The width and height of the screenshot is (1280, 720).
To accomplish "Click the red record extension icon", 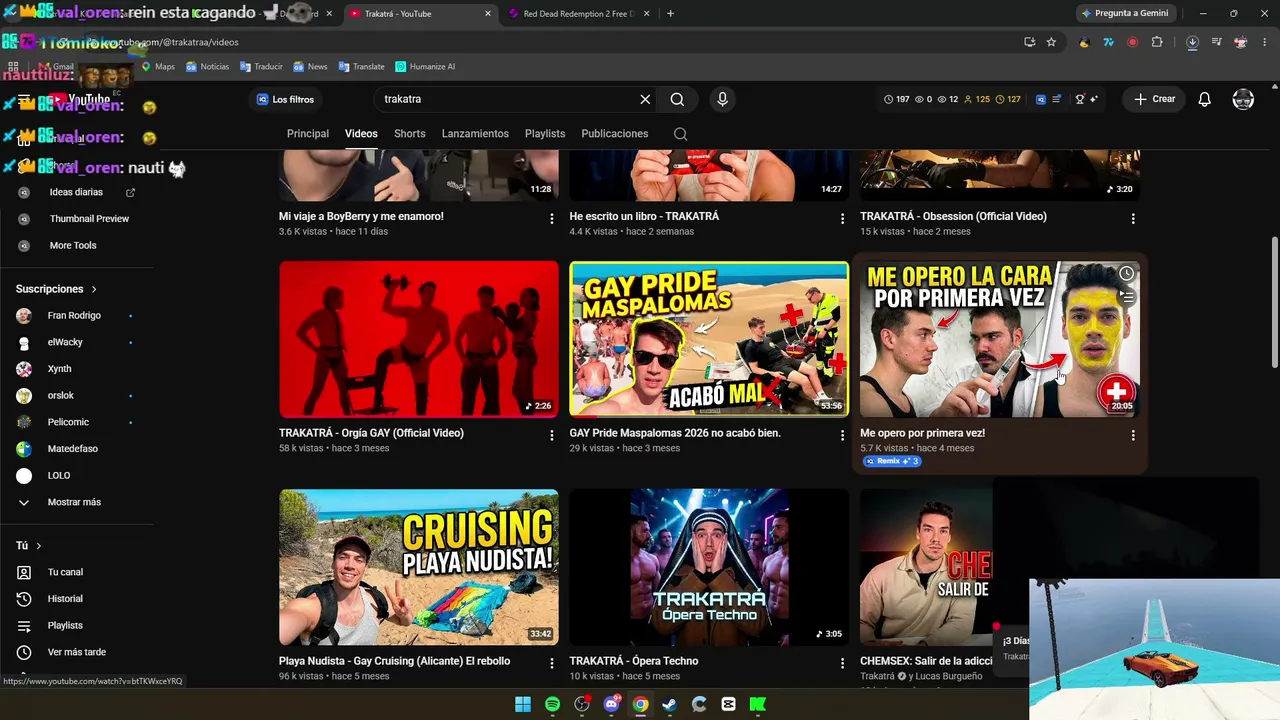I will (1132, 42).
